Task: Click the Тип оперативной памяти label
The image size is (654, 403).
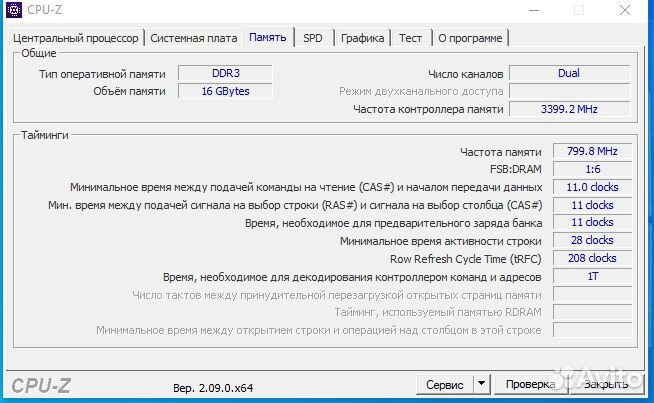Action: tap(102, 74)
